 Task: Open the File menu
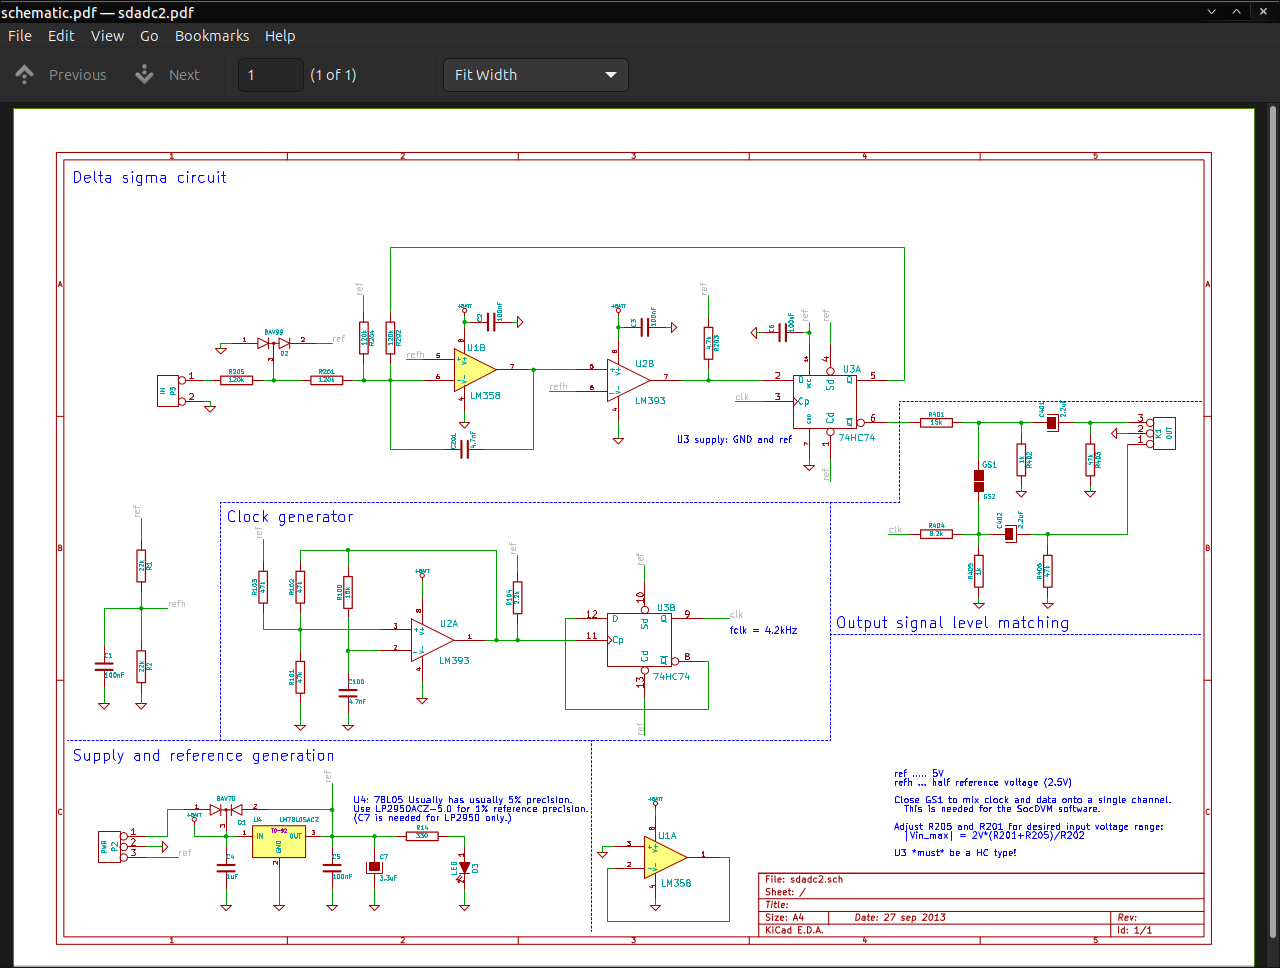coord(20,36)
